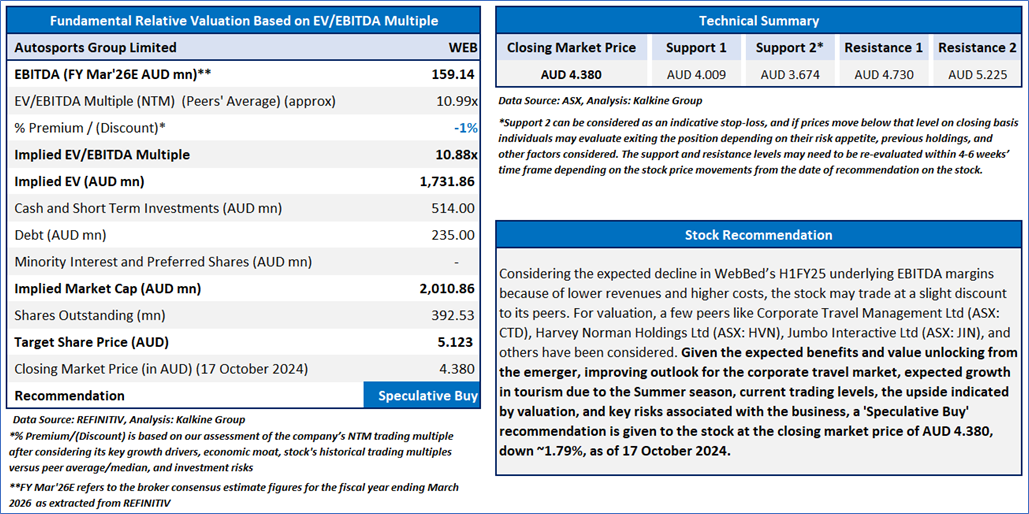Click the Resistance 2 column header
Image resolution: width=1029 pixels, height=514 pixels.
(x=978, y=48)
